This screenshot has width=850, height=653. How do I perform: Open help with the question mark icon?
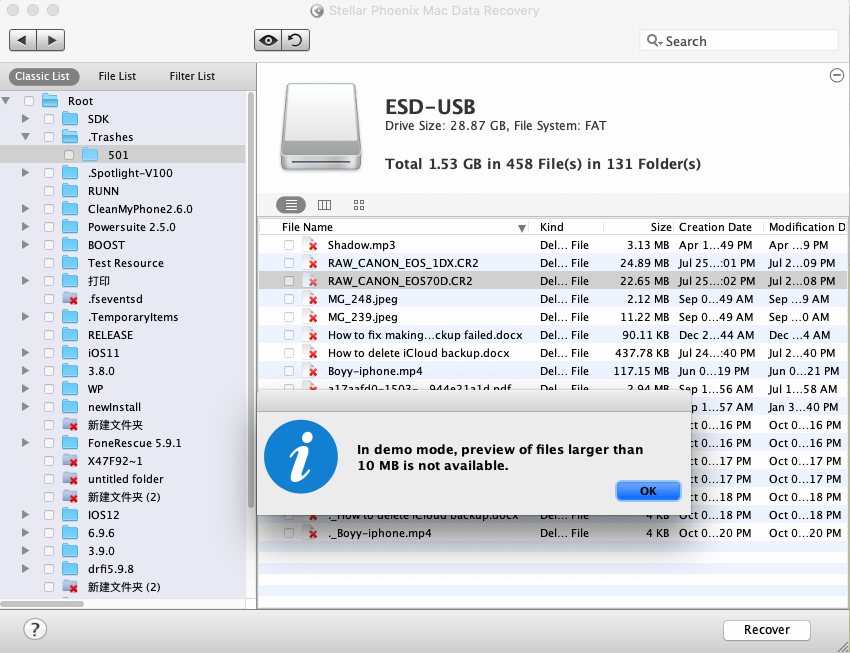tap(35, 629)
